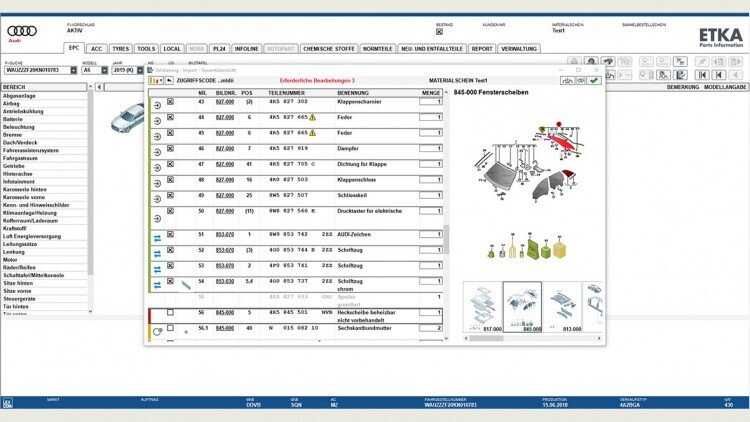Viewport: 750px width, 422px height.
Task: Uncheck the checkbox on row 43 Klappenscharnier
Action: (x=170, y=101)
